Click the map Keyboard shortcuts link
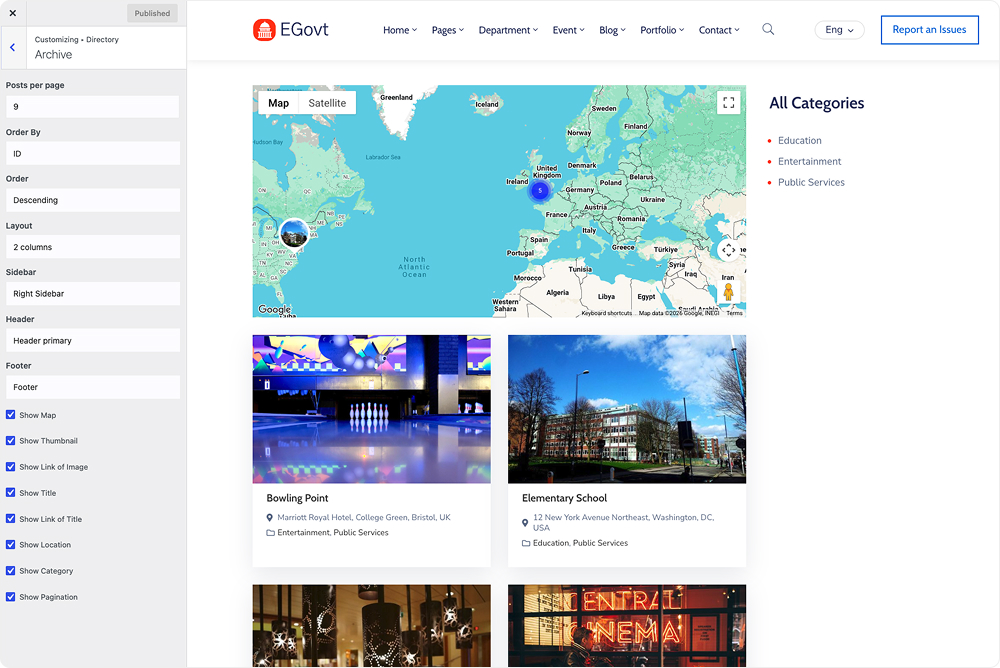The height and width of the screenshot is (668, 1000). [x=607, y=313]
